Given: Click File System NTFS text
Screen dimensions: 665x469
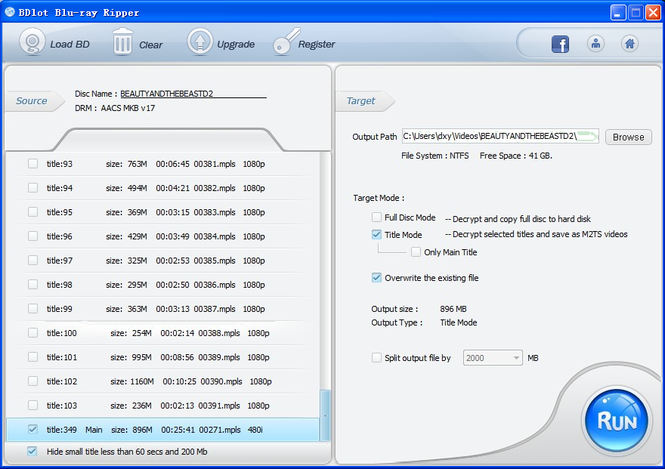Looking at the screenshot, I should coord(435,156).
